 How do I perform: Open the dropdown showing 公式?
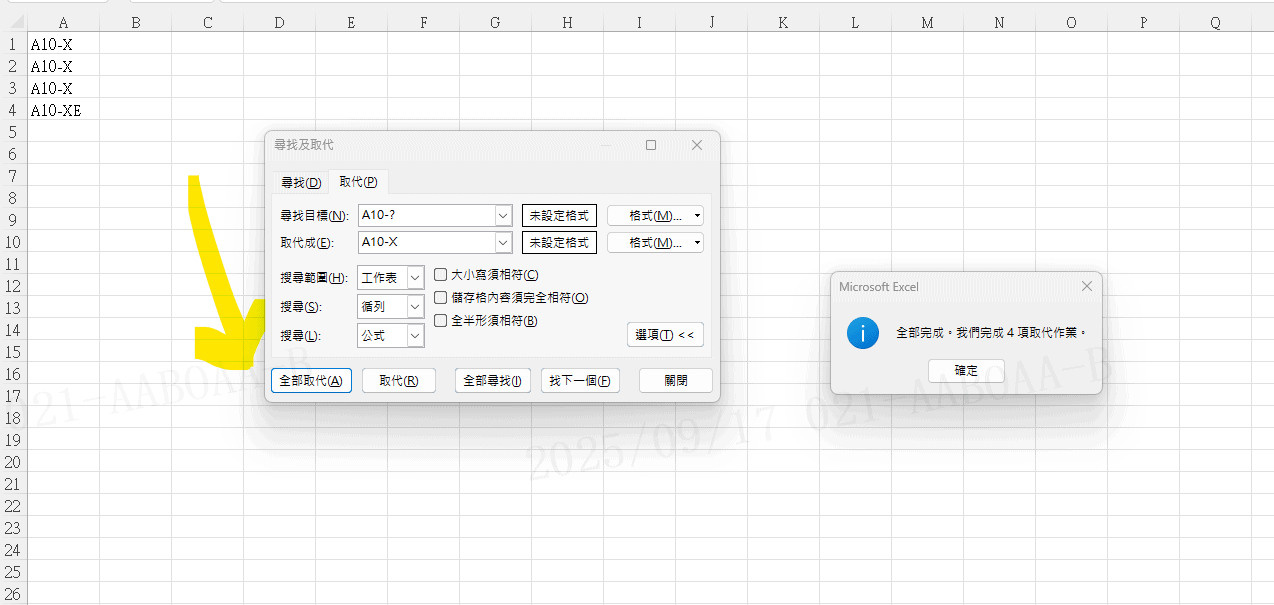click(415, 336)
